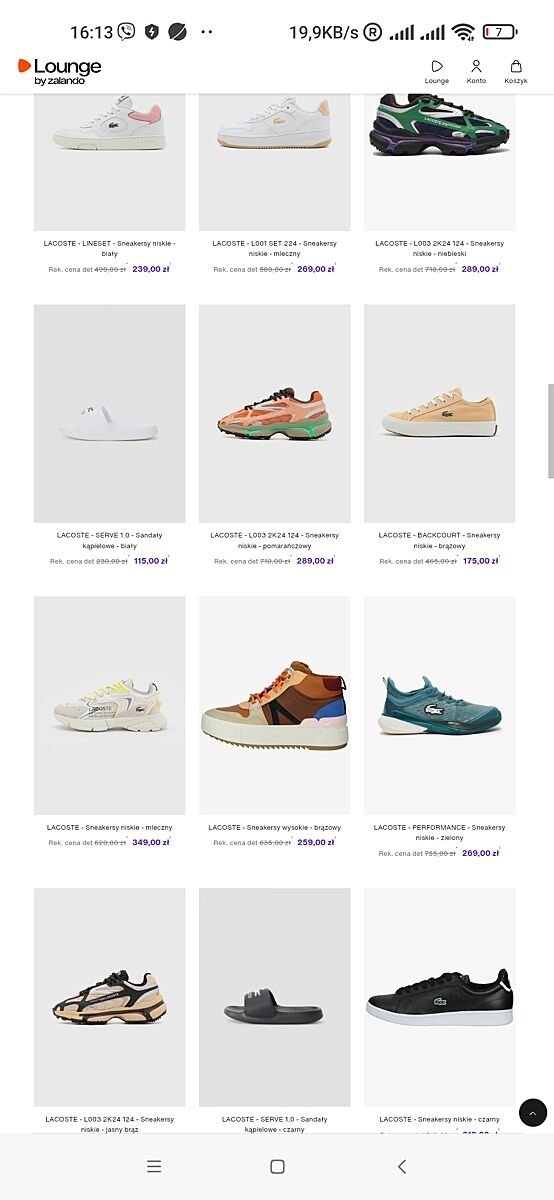The image size is (554, 1200).
Task: Open Lacoste L001 SET 224 mleczny link
Action: coord(275,248)
